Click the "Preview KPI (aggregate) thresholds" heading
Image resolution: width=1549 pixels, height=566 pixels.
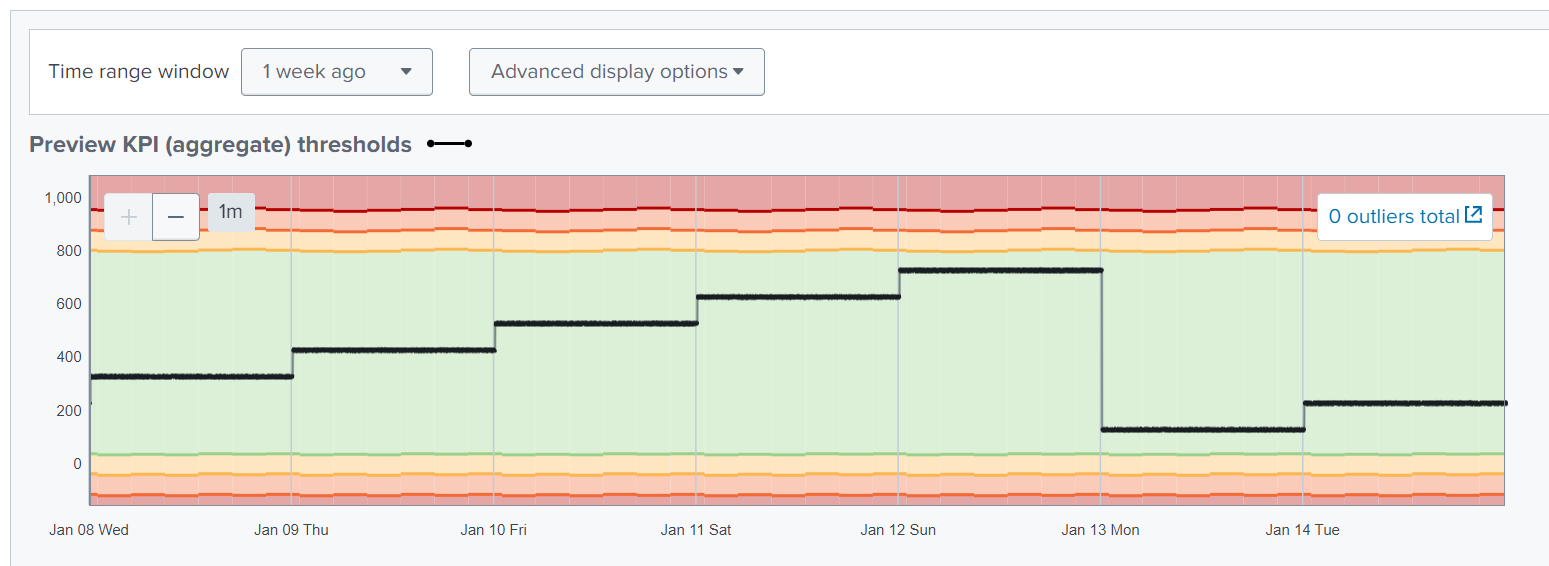tap(220, 145)
